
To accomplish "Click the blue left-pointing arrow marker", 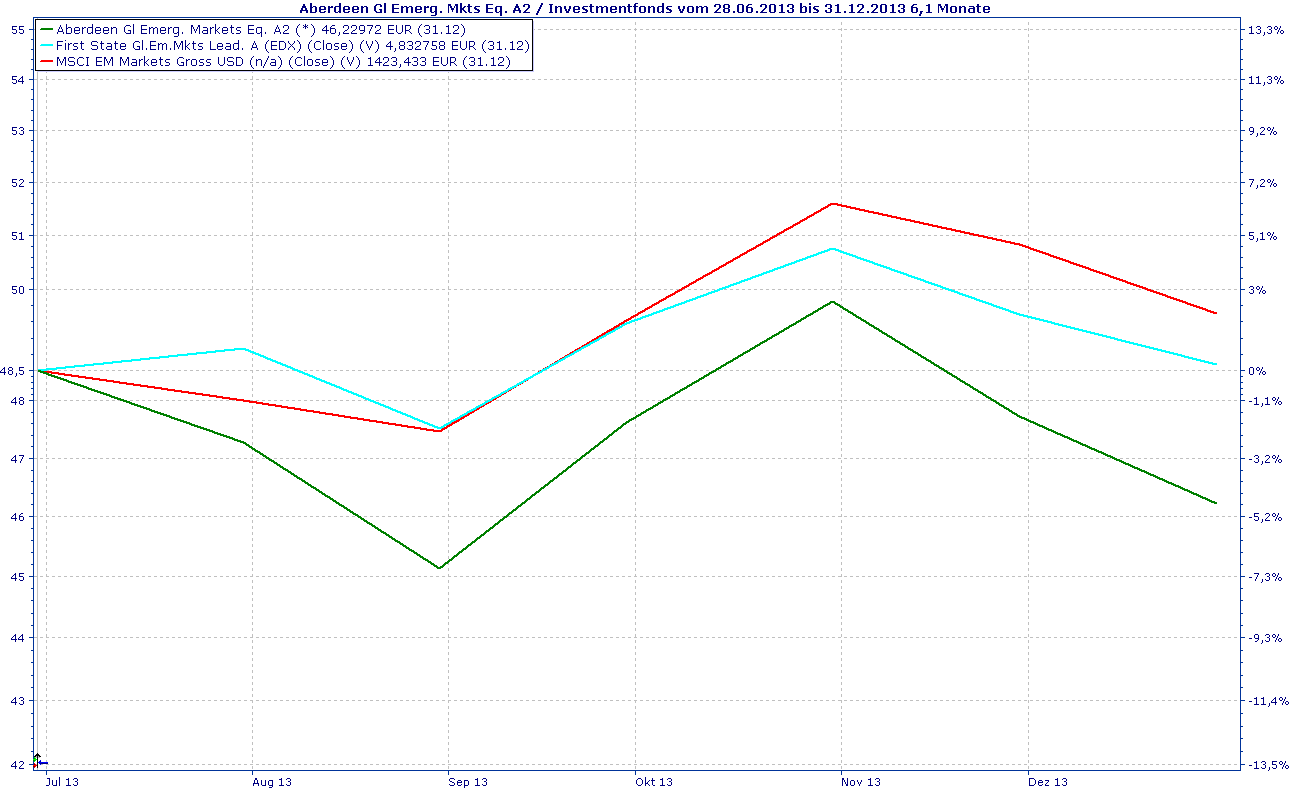I will [x=43, y=763].
